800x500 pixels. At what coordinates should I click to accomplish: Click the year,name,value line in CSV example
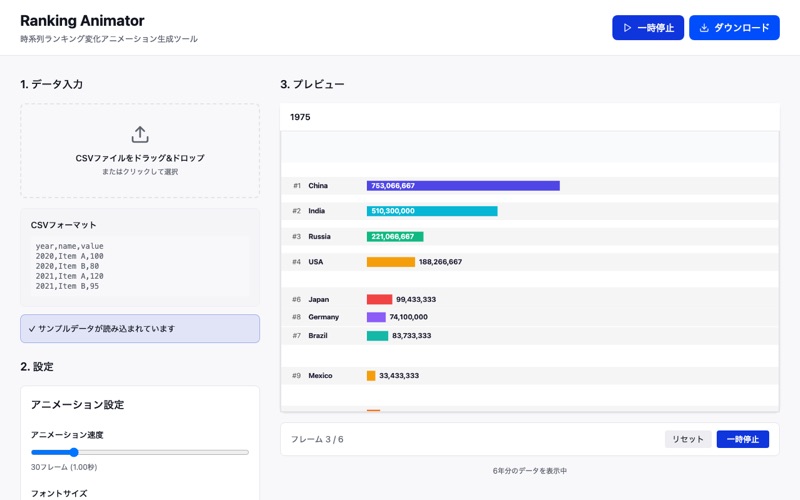click(x=69, y=246)
